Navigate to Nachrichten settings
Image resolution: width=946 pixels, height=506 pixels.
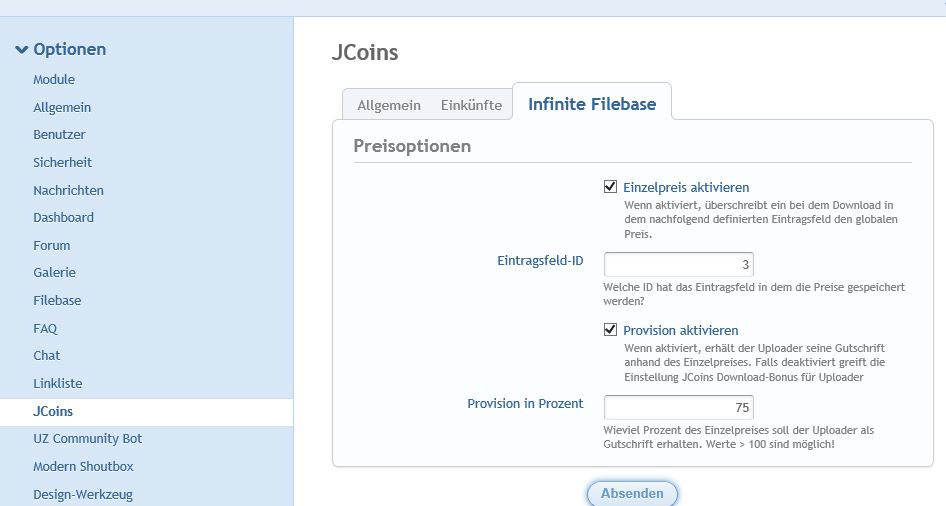(68, 190)
